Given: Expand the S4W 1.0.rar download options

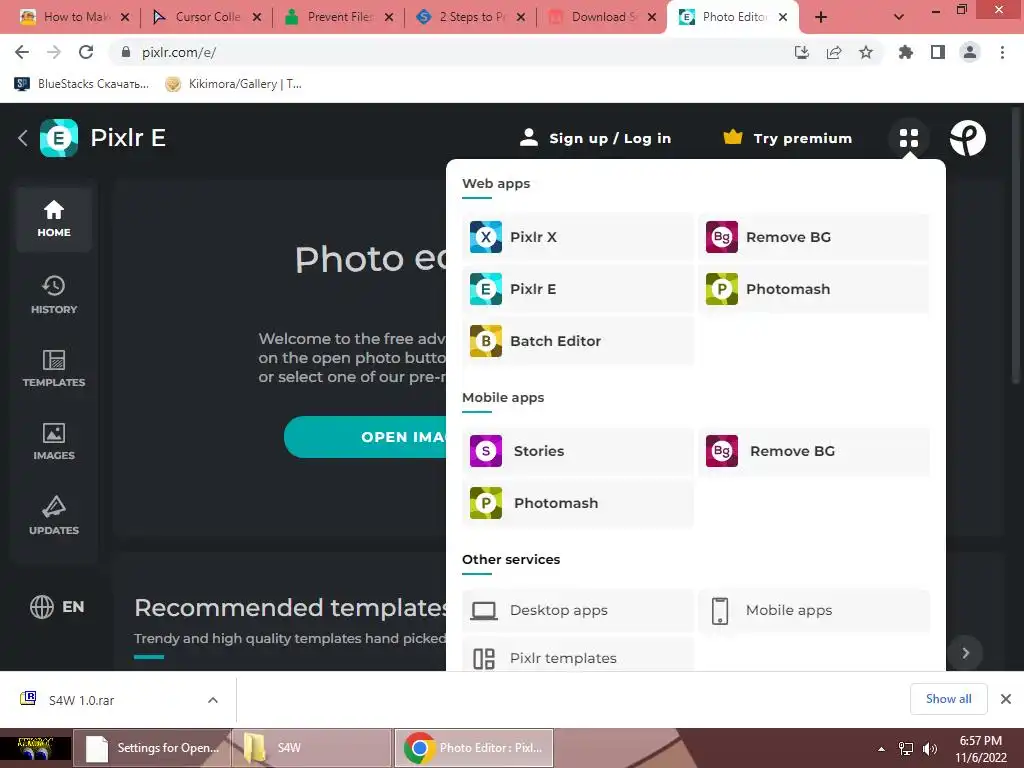Looking at the screenshot, I should (x=213, y=700).
